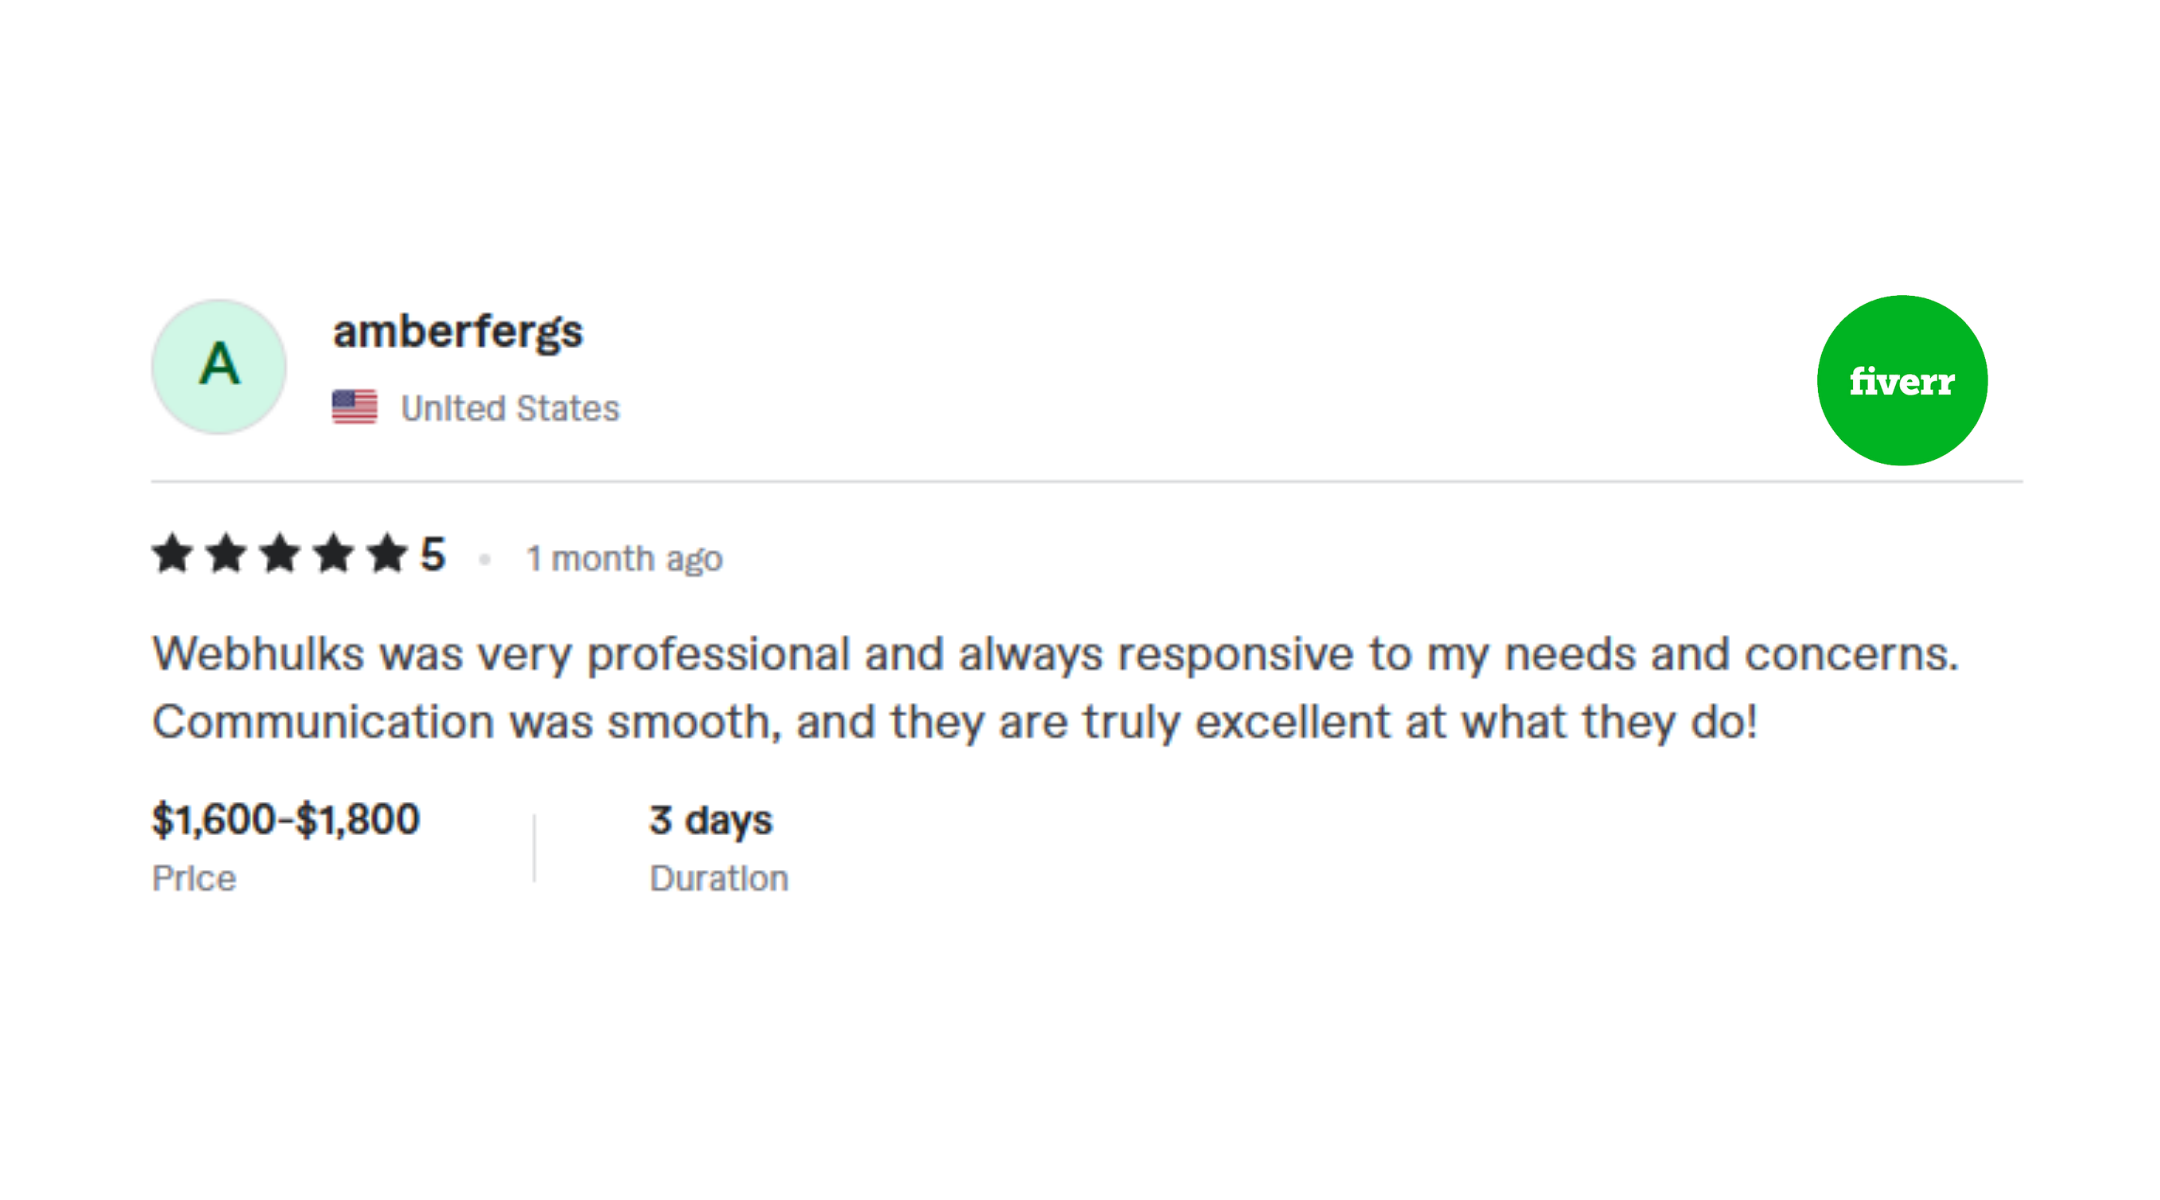Viewport: 2160px width, 1200px height.
Task: Click the rating number 5
Action: point(432,555)
